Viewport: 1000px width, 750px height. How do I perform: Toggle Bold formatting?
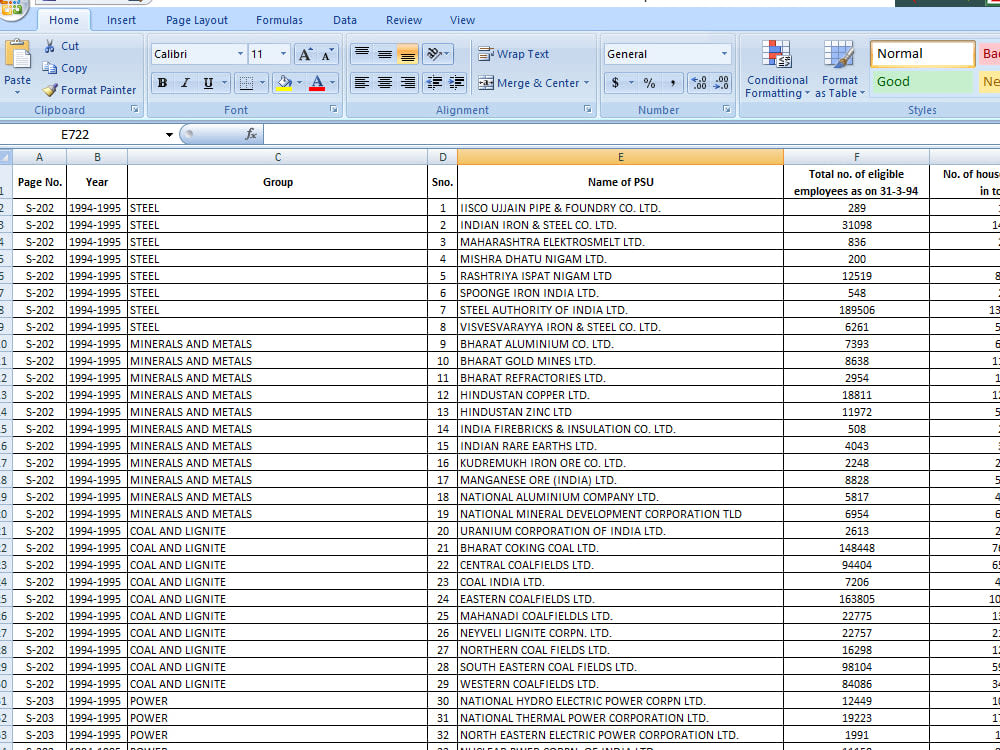click(162, 83)
